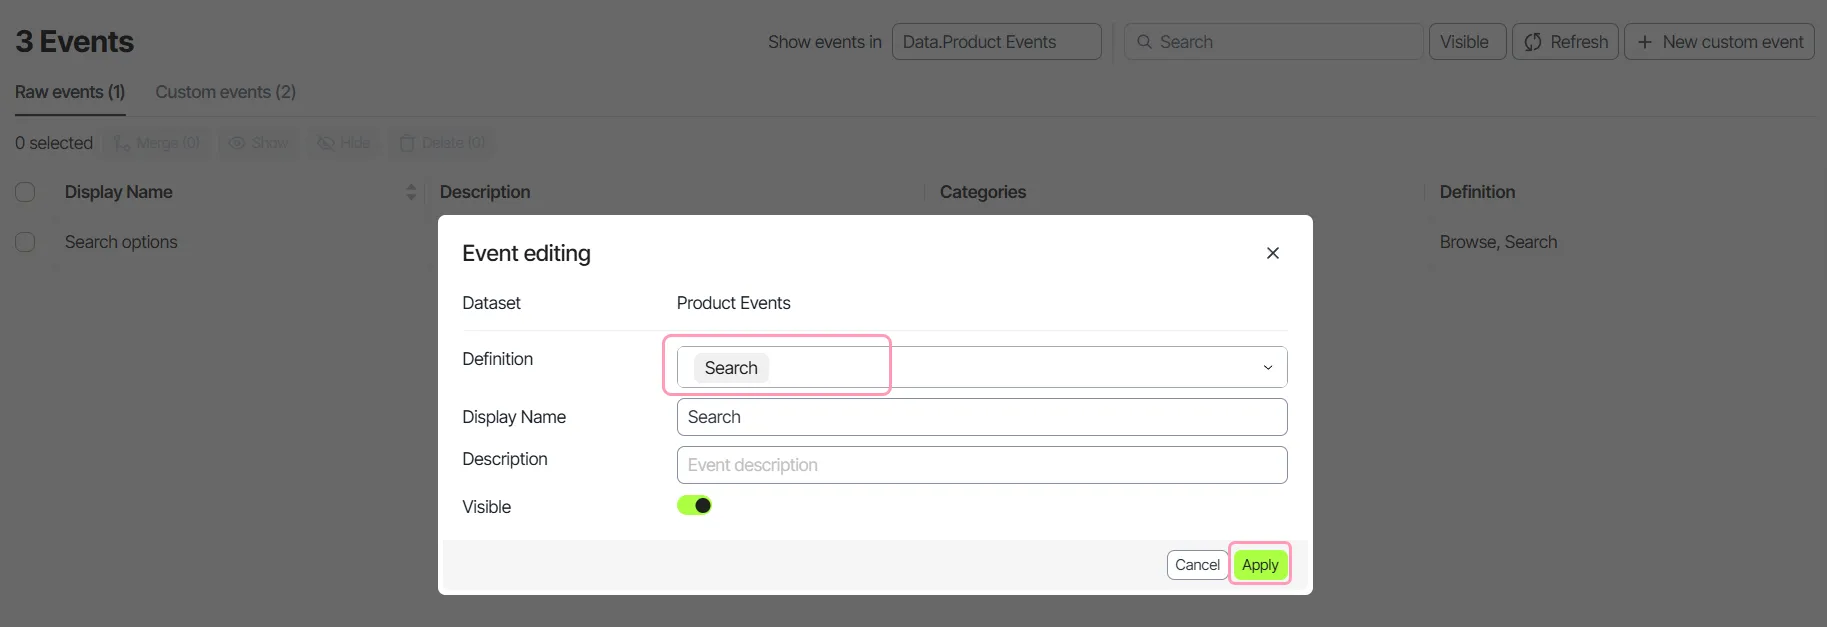Open the Visible filter button

pos(1466,42)
